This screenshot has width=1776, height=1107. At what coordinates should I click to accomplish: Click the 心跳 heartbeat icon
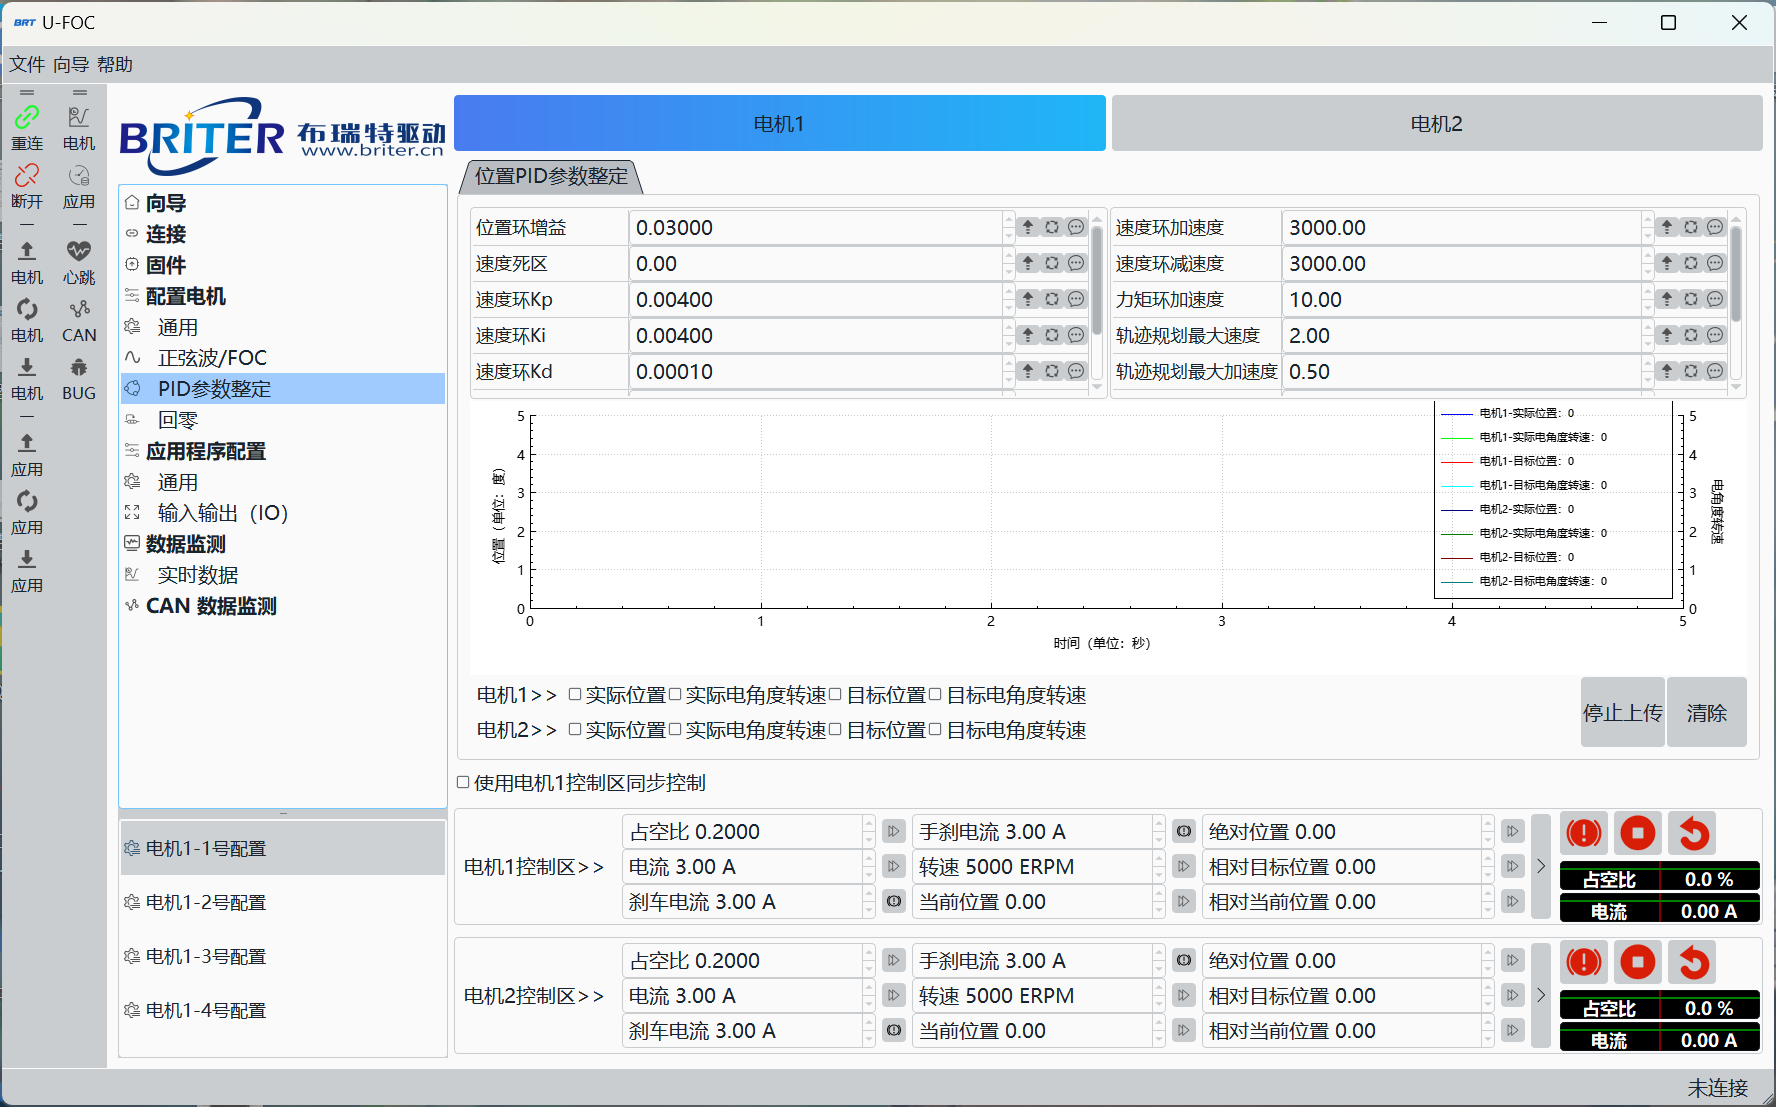79,251
